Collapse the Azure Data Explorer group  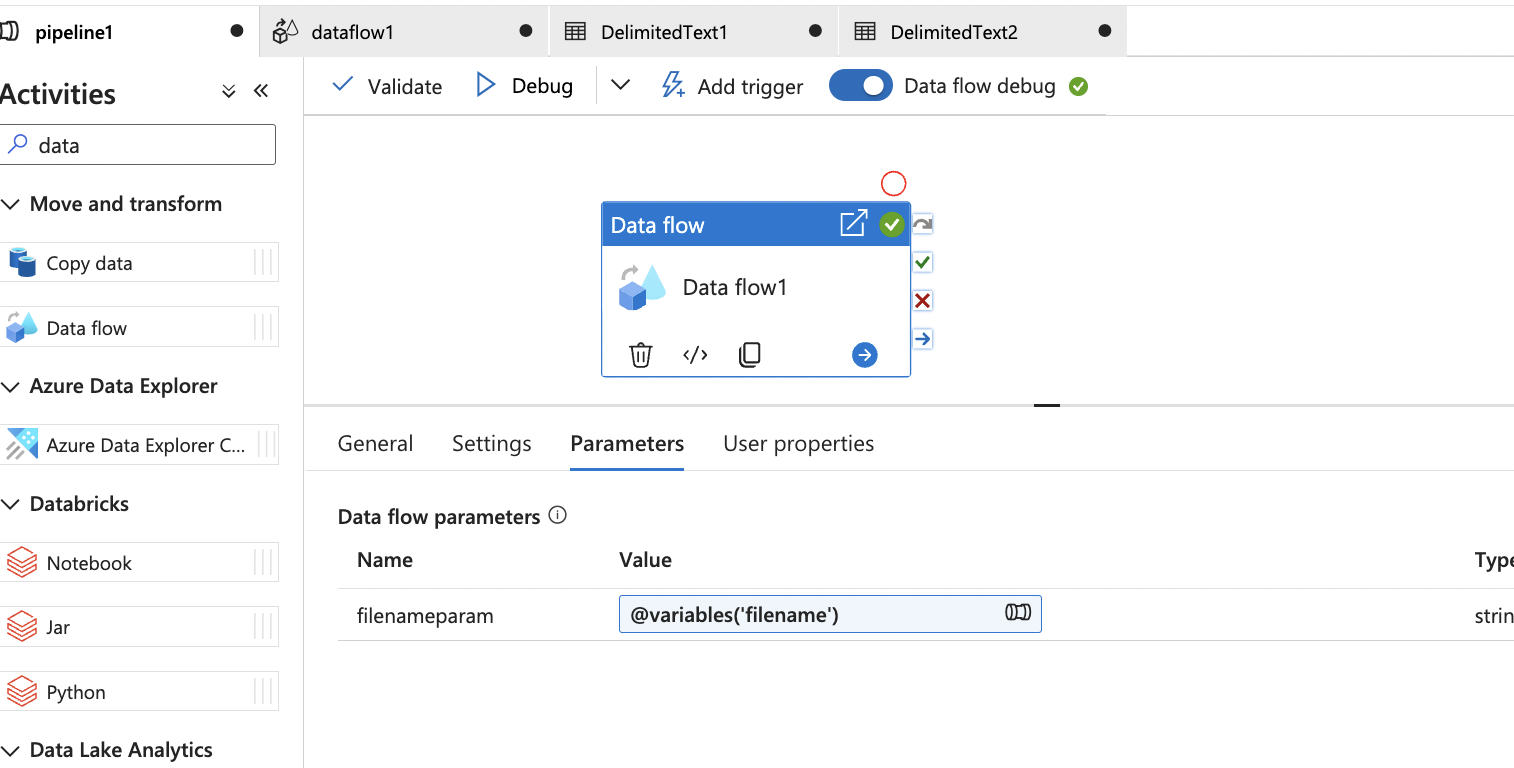pos(10,386)
